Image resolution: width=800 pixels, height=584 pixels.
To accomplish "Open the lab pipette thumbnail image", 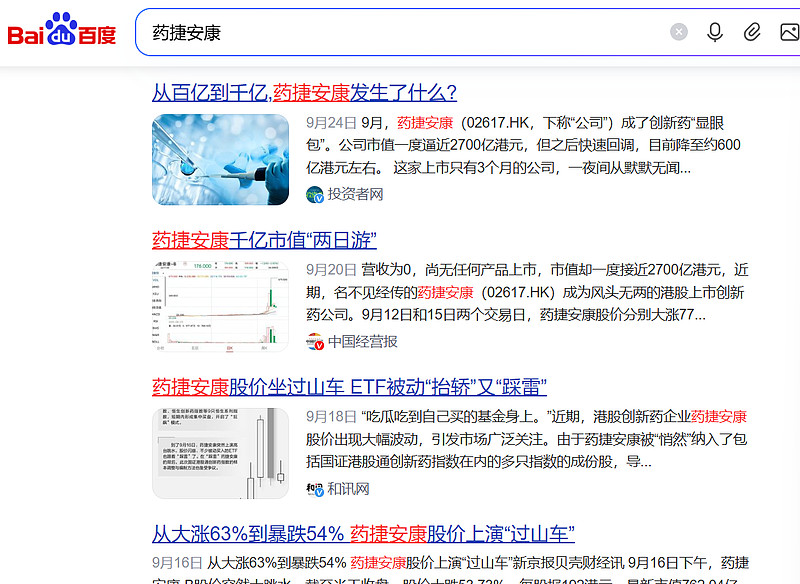I will (x=220, y=160).
